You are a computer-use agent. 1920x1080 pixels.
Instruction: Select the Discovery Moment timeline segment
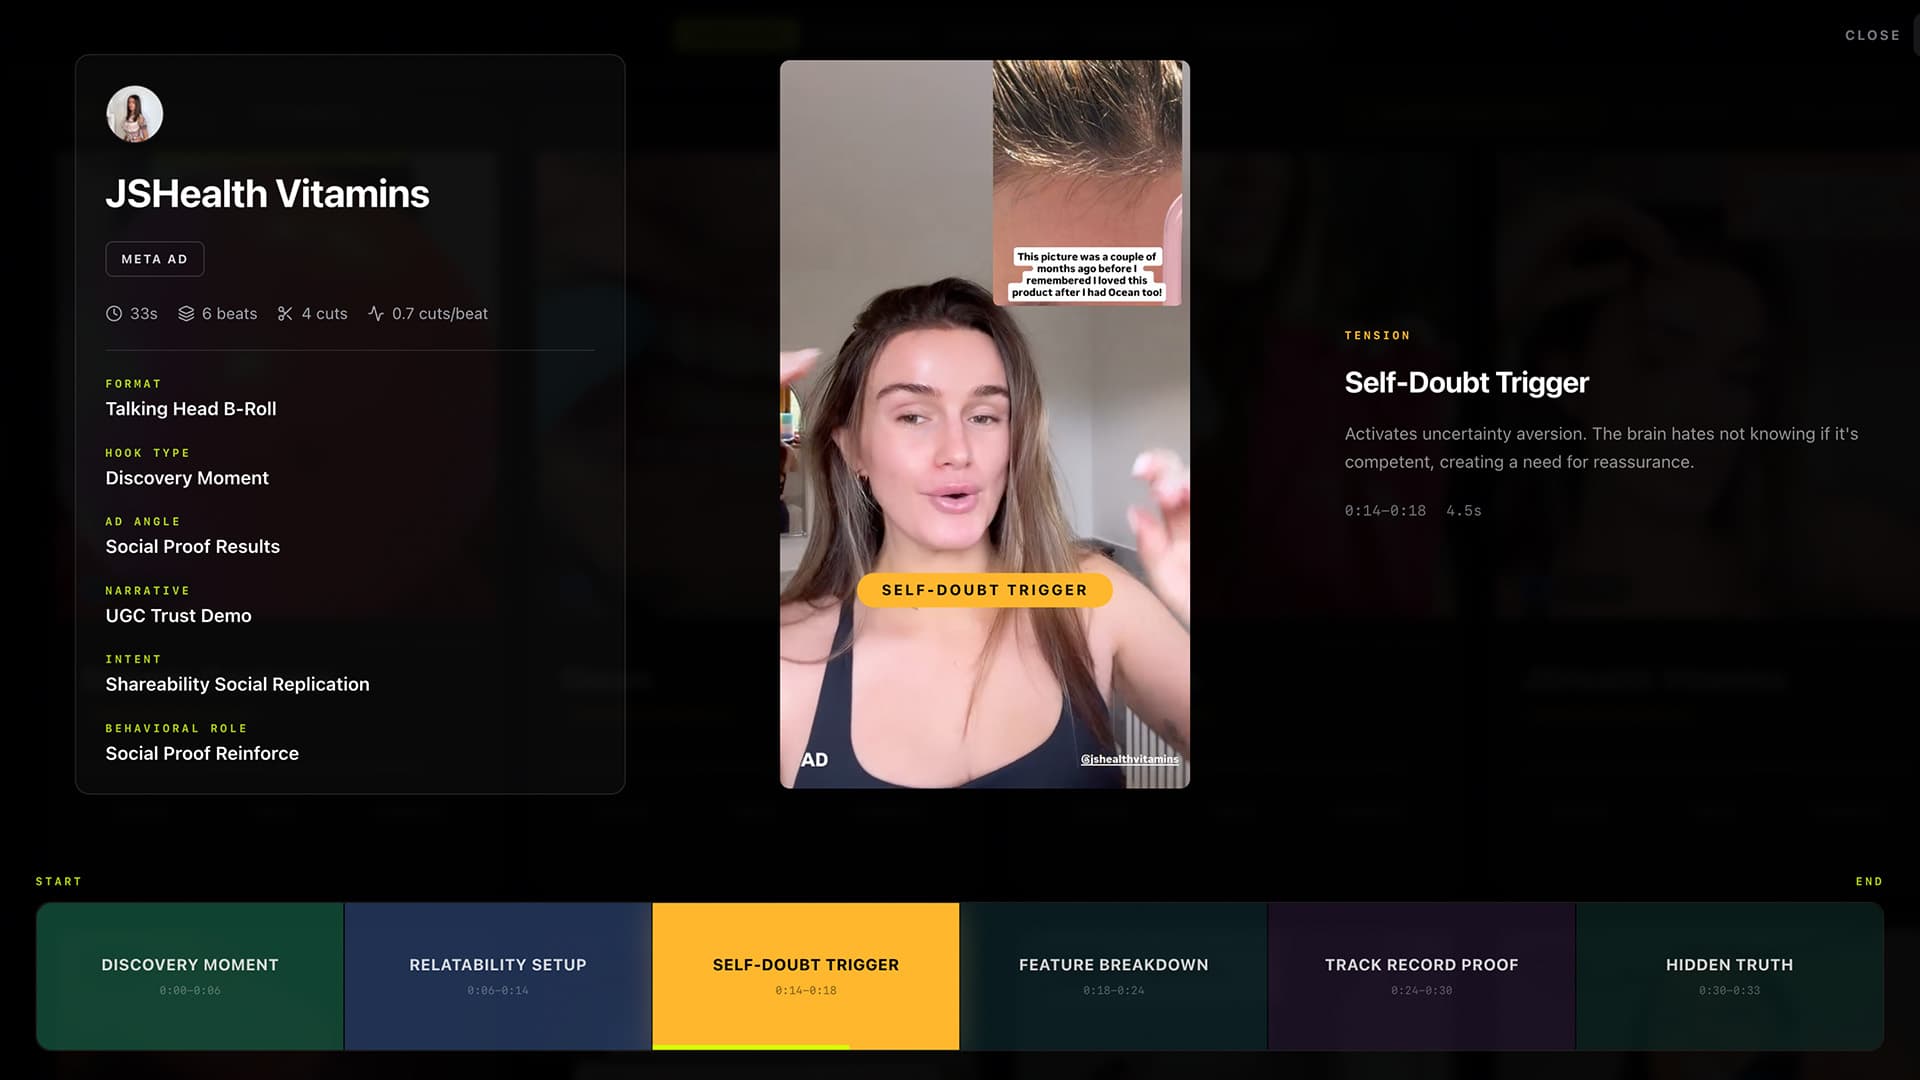point(190,976)
